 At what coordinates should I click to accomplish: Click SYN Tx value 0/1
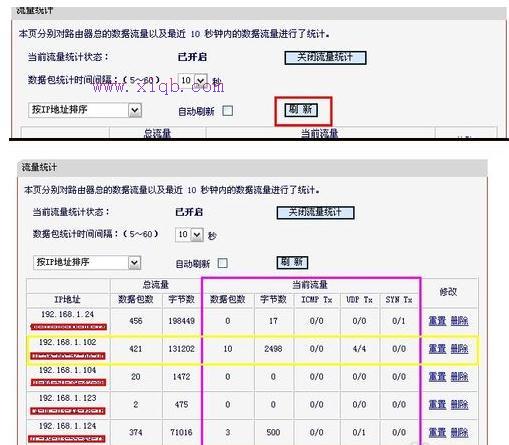(x=399, y=321)
